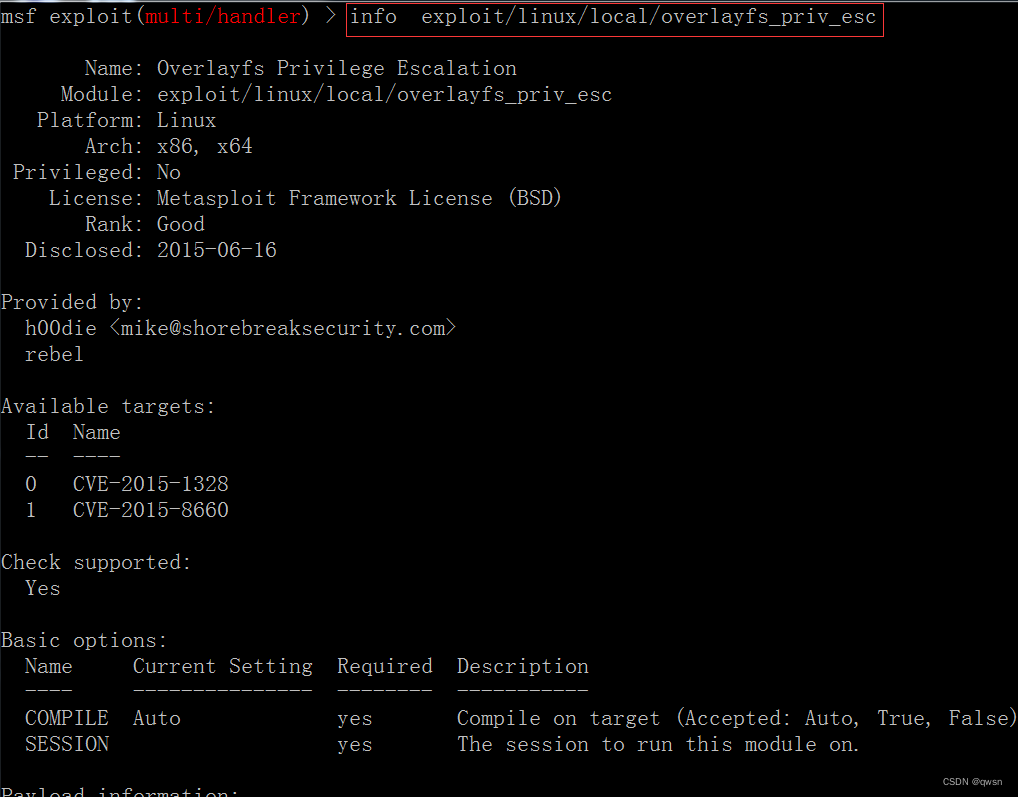Click the Basic options heading

pos(84,641)
